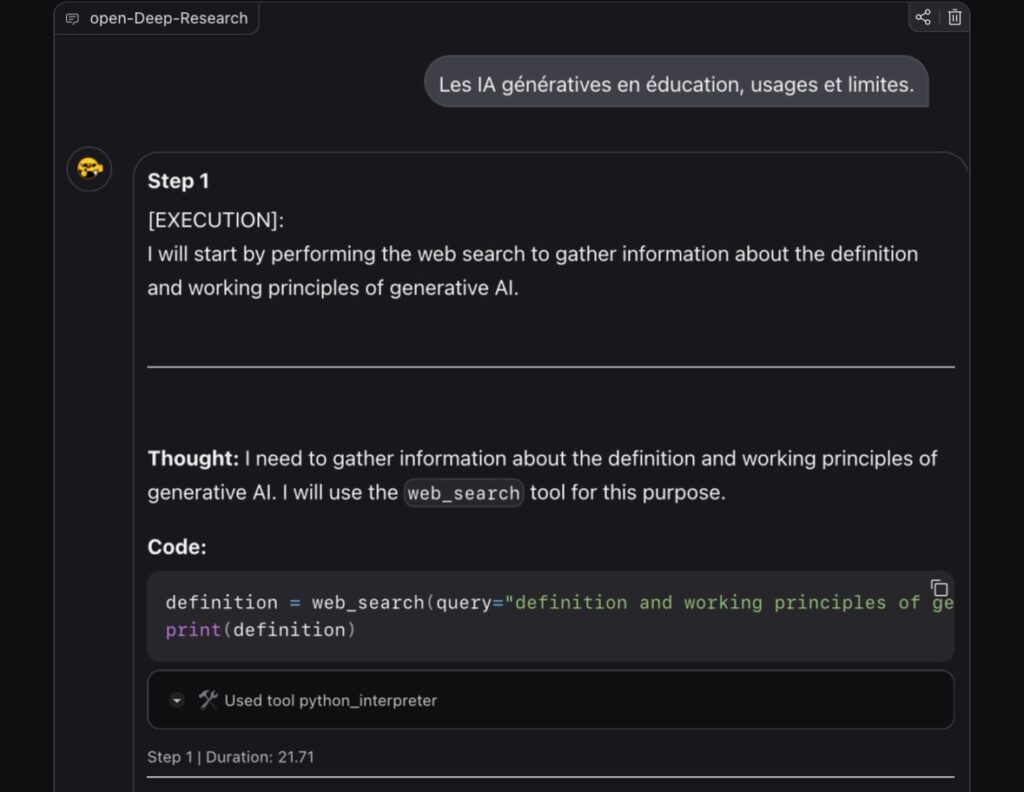Select the open-Deep-Research chat label
1024x792 pixels.
click(x=168, y=18)
